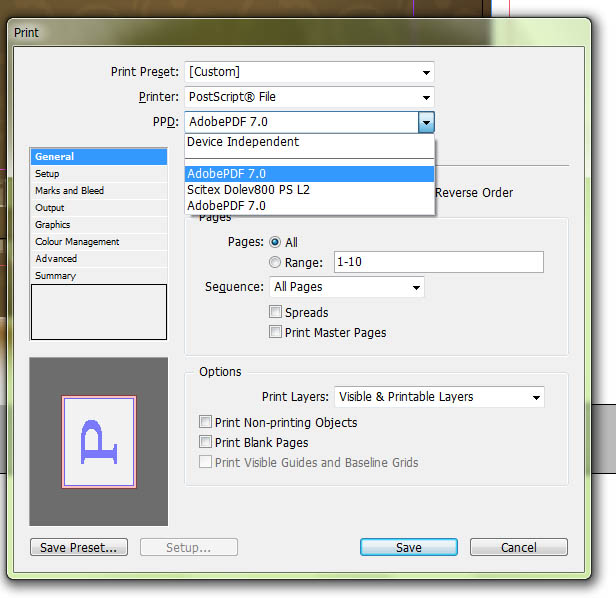The width and height of the screenshot is (616, 598).
Task: Click the PPD dropdown arrow button
Action: [426, 122]
